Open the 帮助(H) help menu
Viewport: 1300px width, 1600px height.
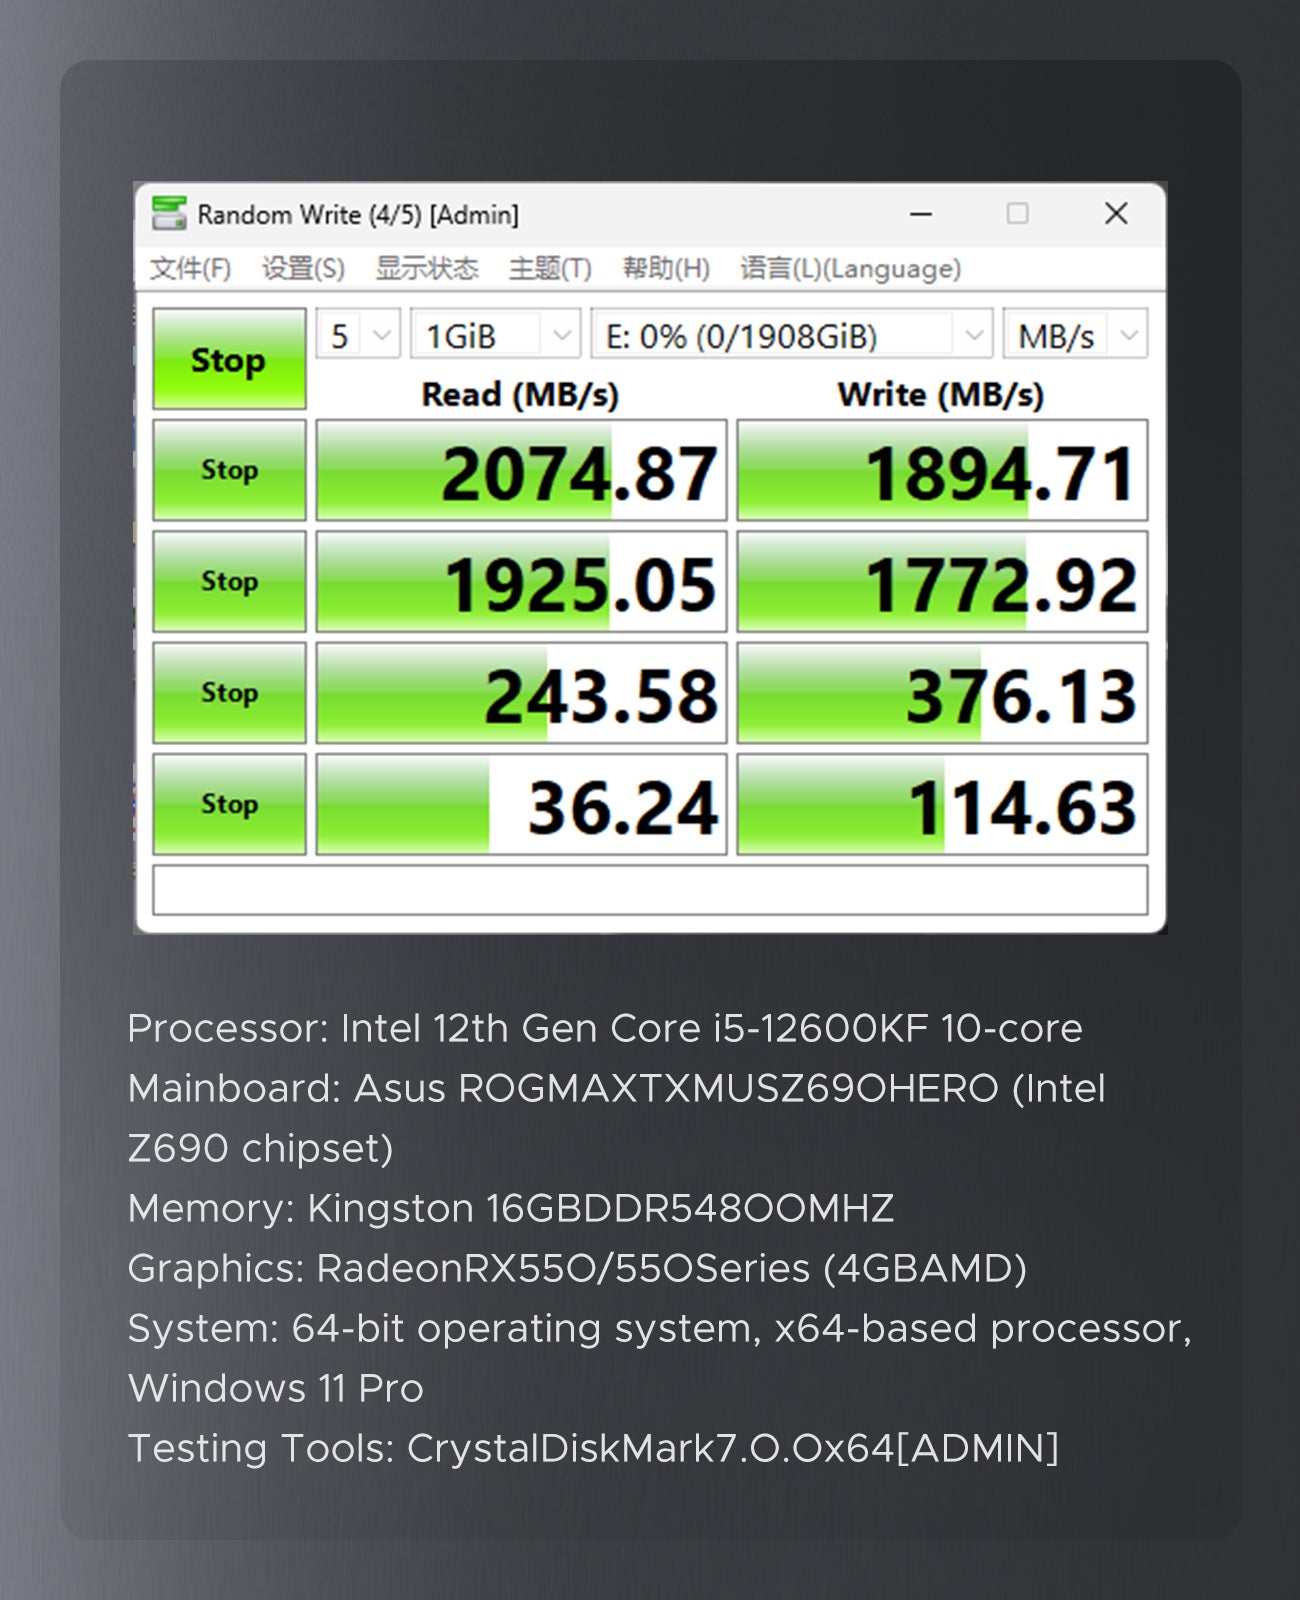pos(666,268)
